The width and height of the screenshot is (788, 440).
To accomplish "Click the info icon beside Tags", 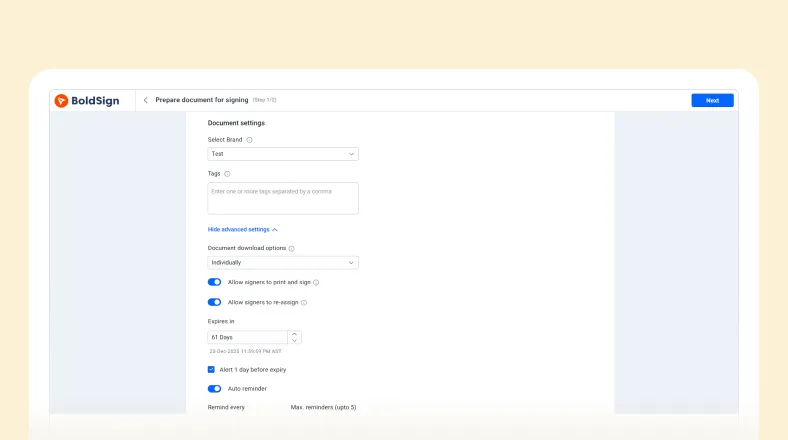I will (227, 174).
